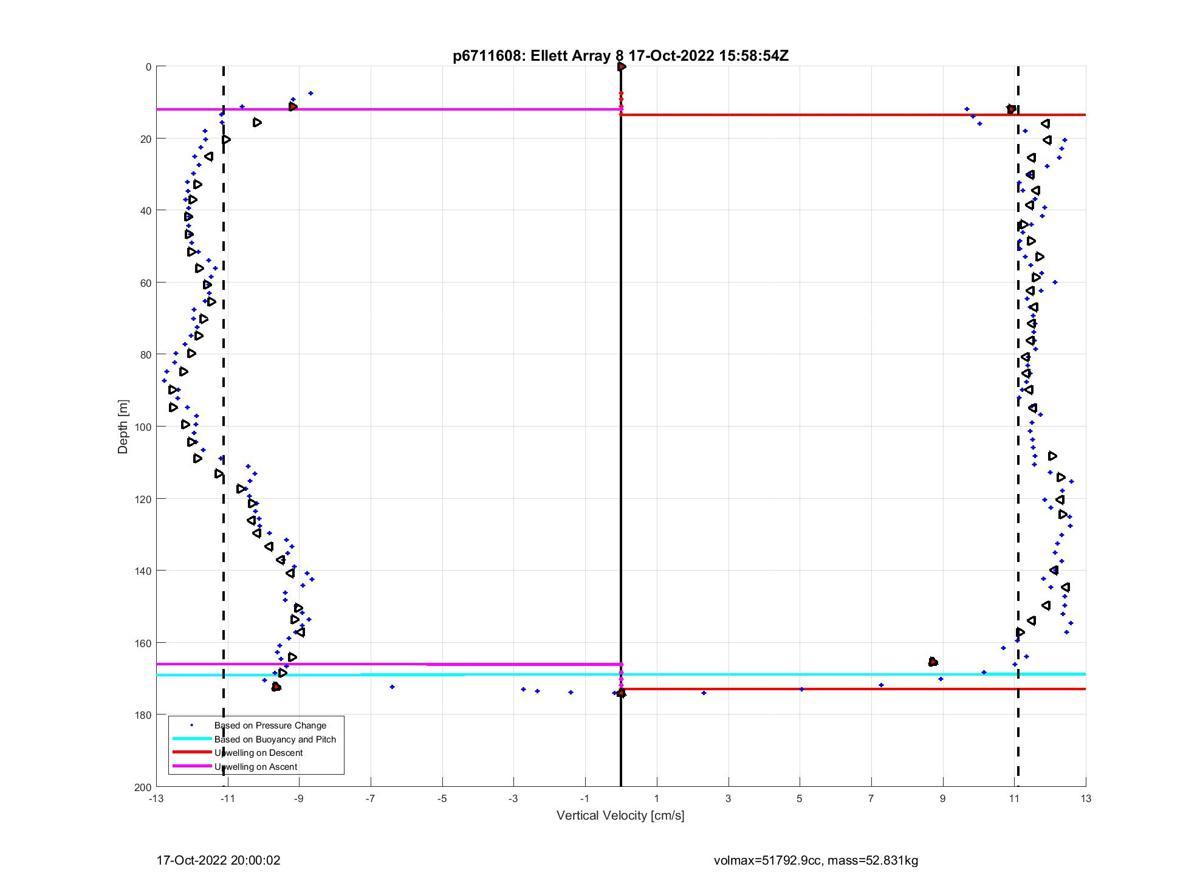This screenshot has width=1200, height=885.
Task: Click the y-axis tick label "40"
Action: 145,211
